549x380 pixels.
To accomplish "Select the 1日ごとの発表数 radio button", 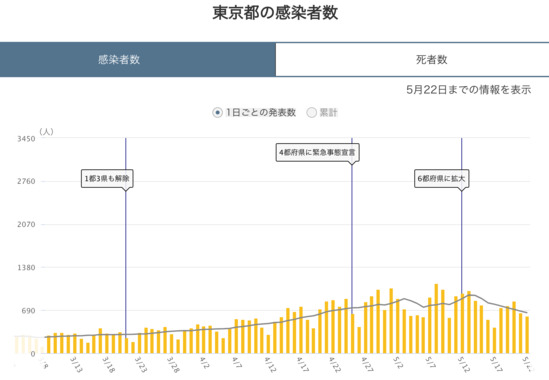I will click(x=217, y=113).
